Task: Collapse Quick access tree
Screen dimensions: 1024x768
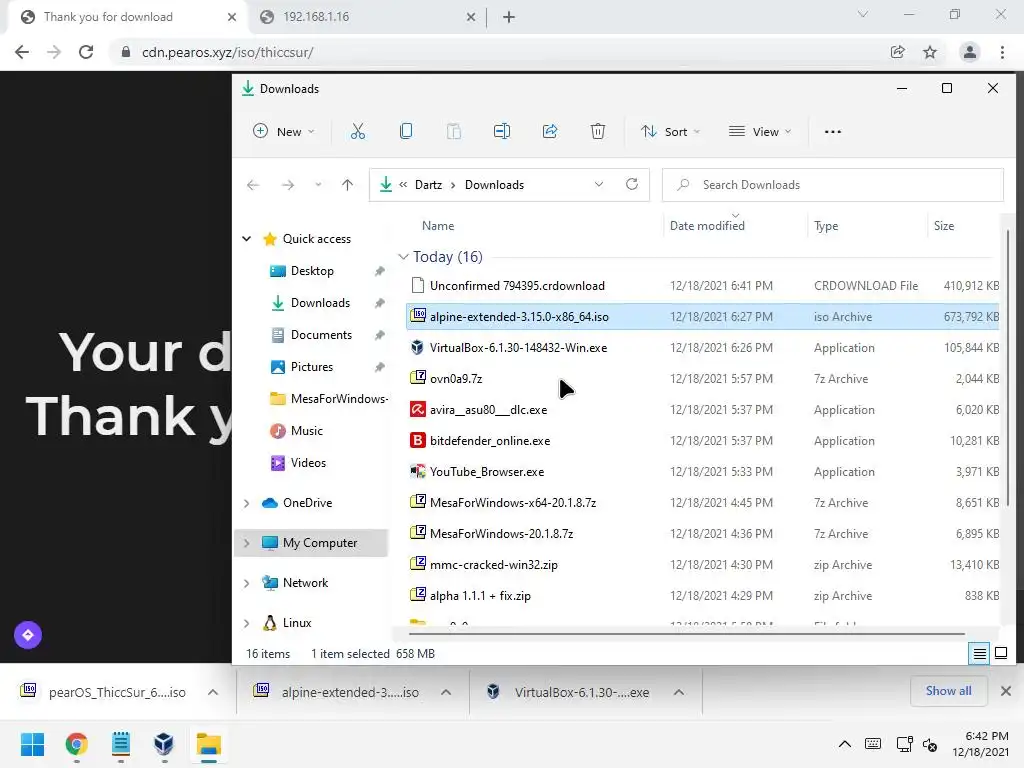Action: pos(246,239)
